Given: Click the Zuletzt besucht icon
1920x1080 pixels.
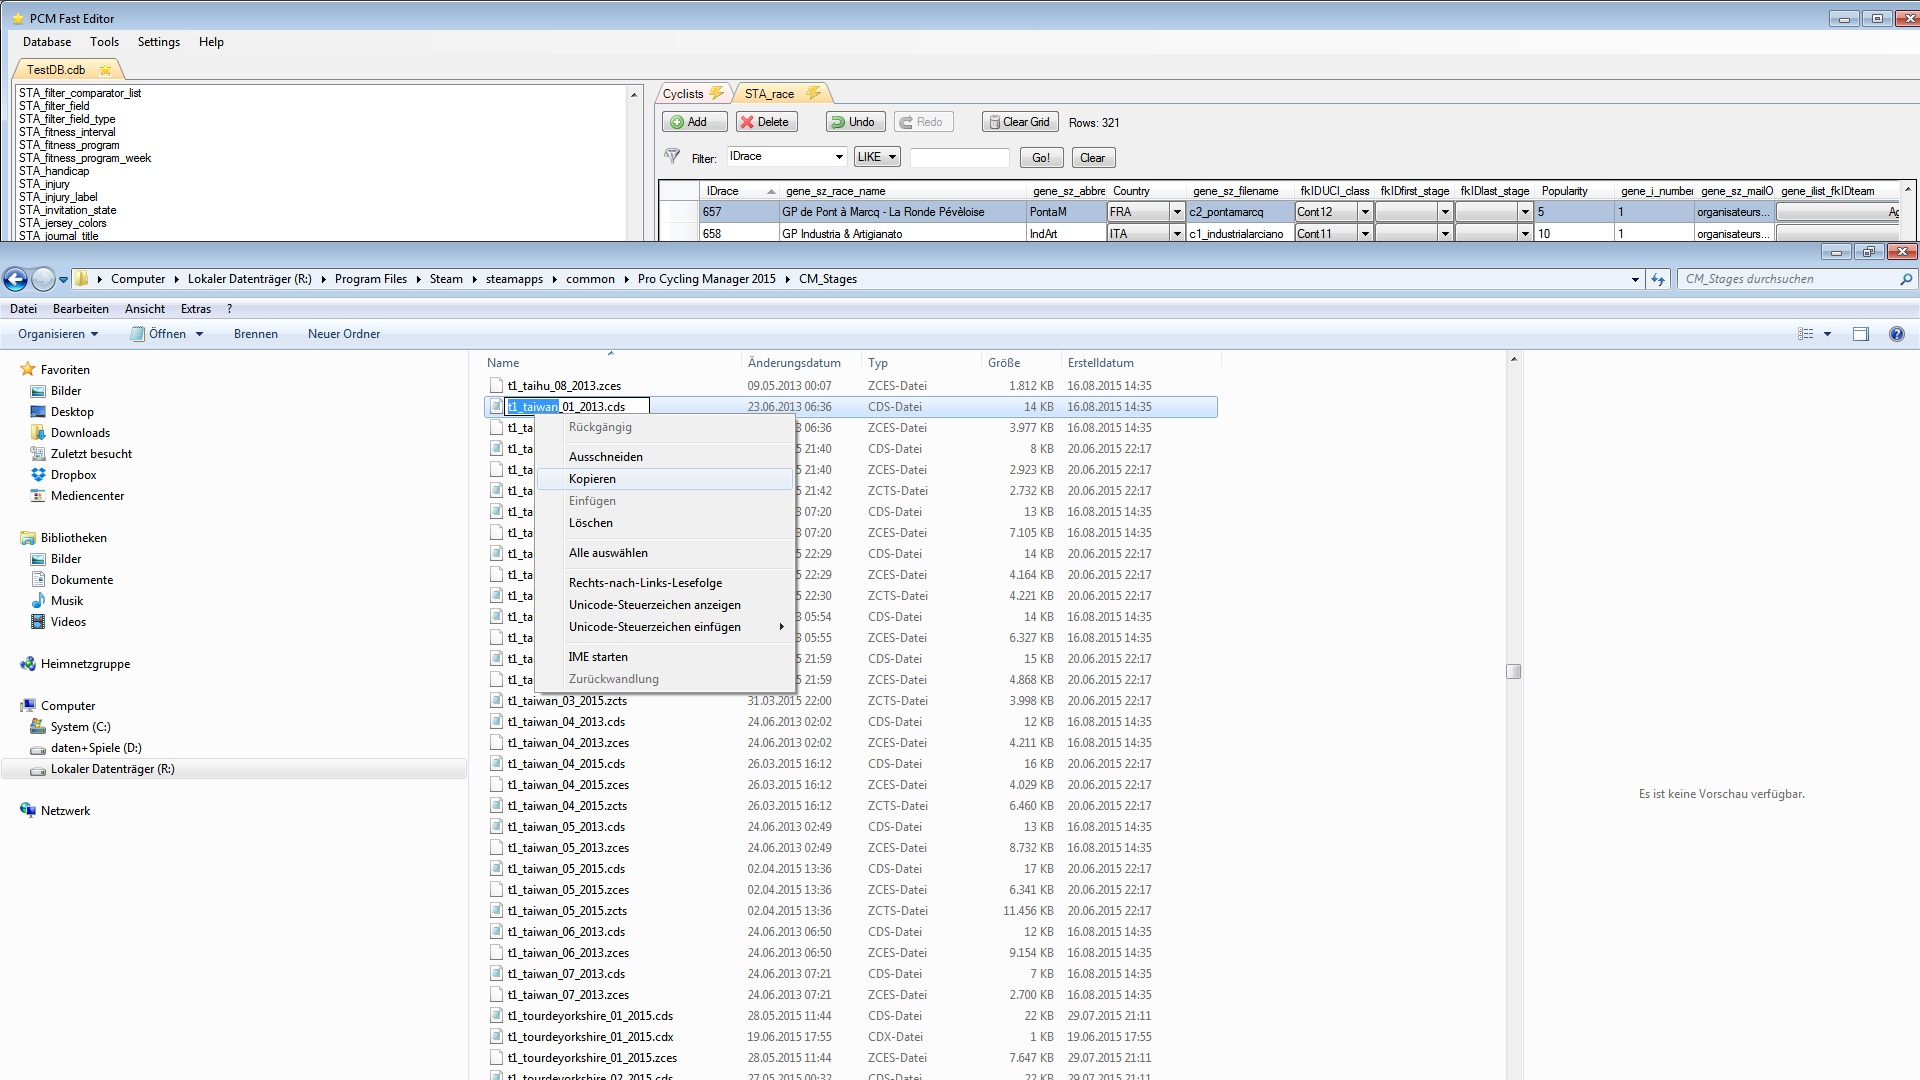Looking at the screenshot, I should pos(38,454).
